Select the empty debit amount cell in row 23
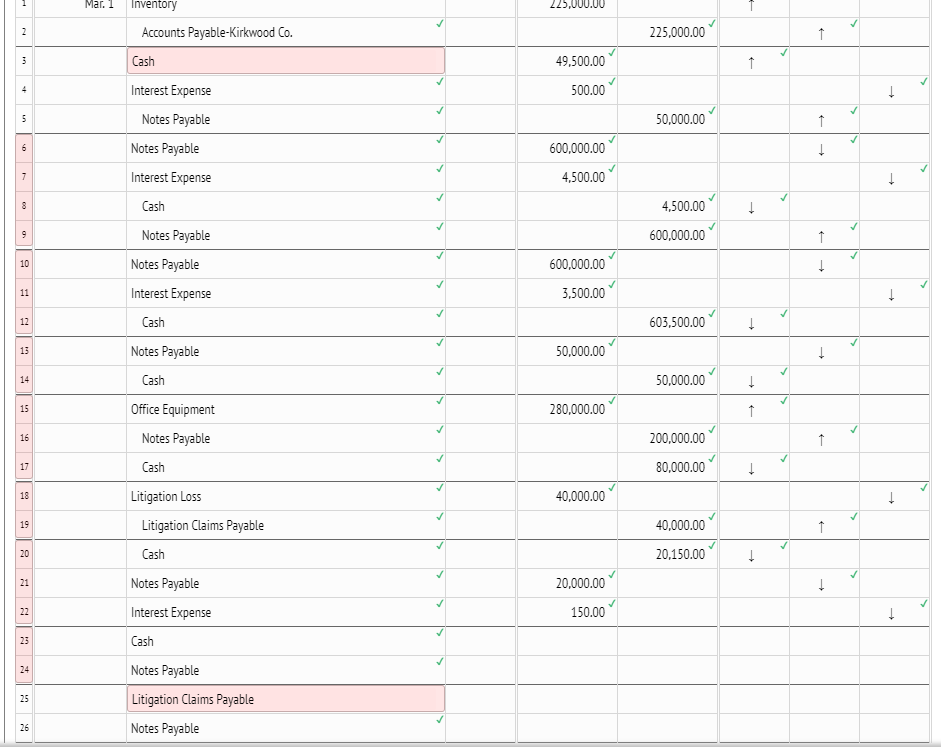This screenshot has height=750, width=941. point(565,641)
